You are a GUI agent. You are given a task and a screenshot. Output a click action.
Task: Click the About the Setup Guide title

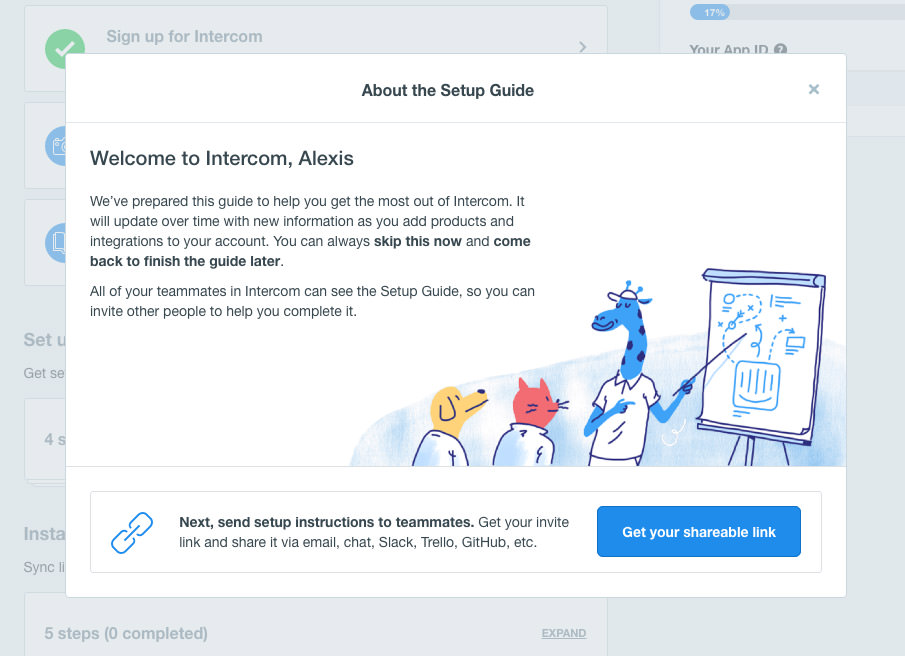pyautogui.click(x=447, y=90)
